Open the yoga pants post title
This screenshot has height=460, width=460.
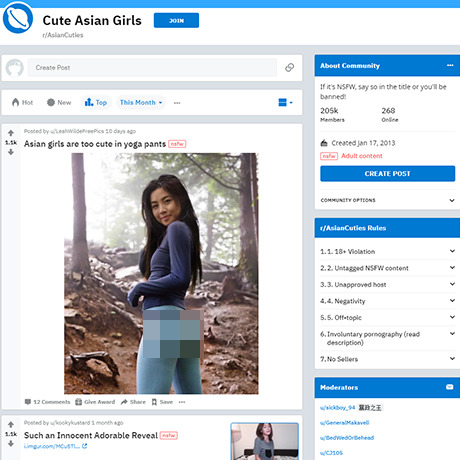(x=95, y=144)
